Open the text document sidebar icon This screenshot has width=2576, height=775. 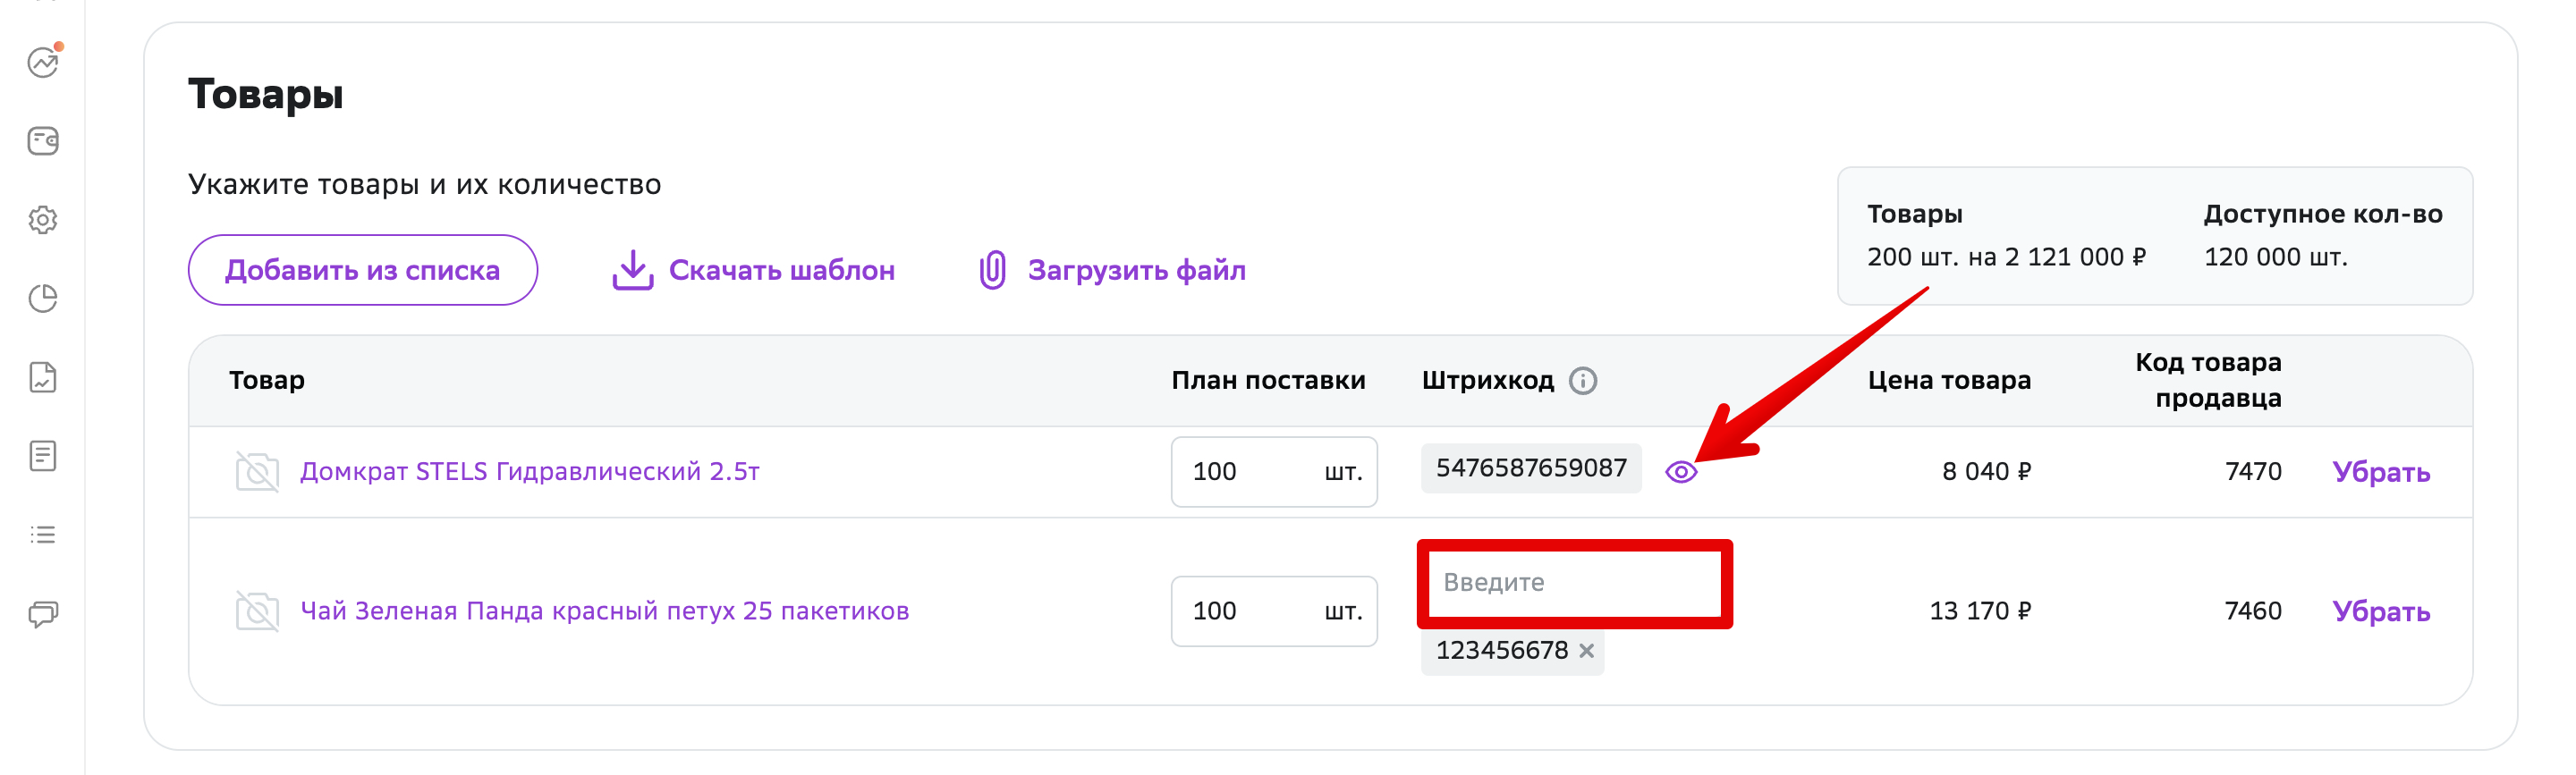pyautogui.click(x=43, y=456)
